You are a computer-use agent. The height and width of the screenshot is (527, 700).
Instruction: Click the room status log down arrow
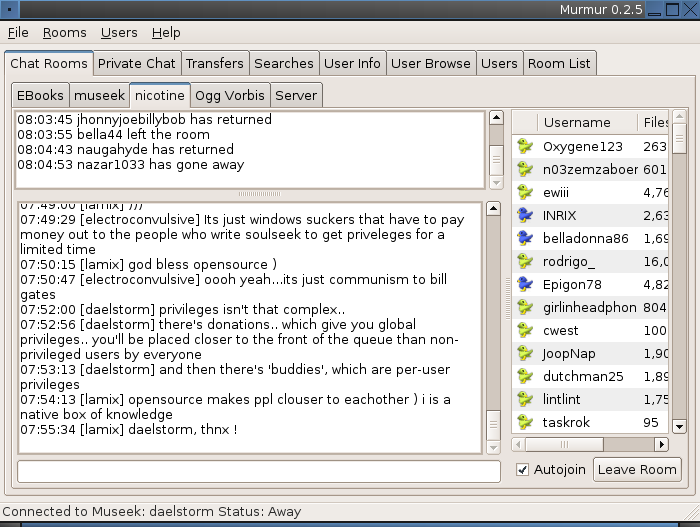click(x=496, y=182)
